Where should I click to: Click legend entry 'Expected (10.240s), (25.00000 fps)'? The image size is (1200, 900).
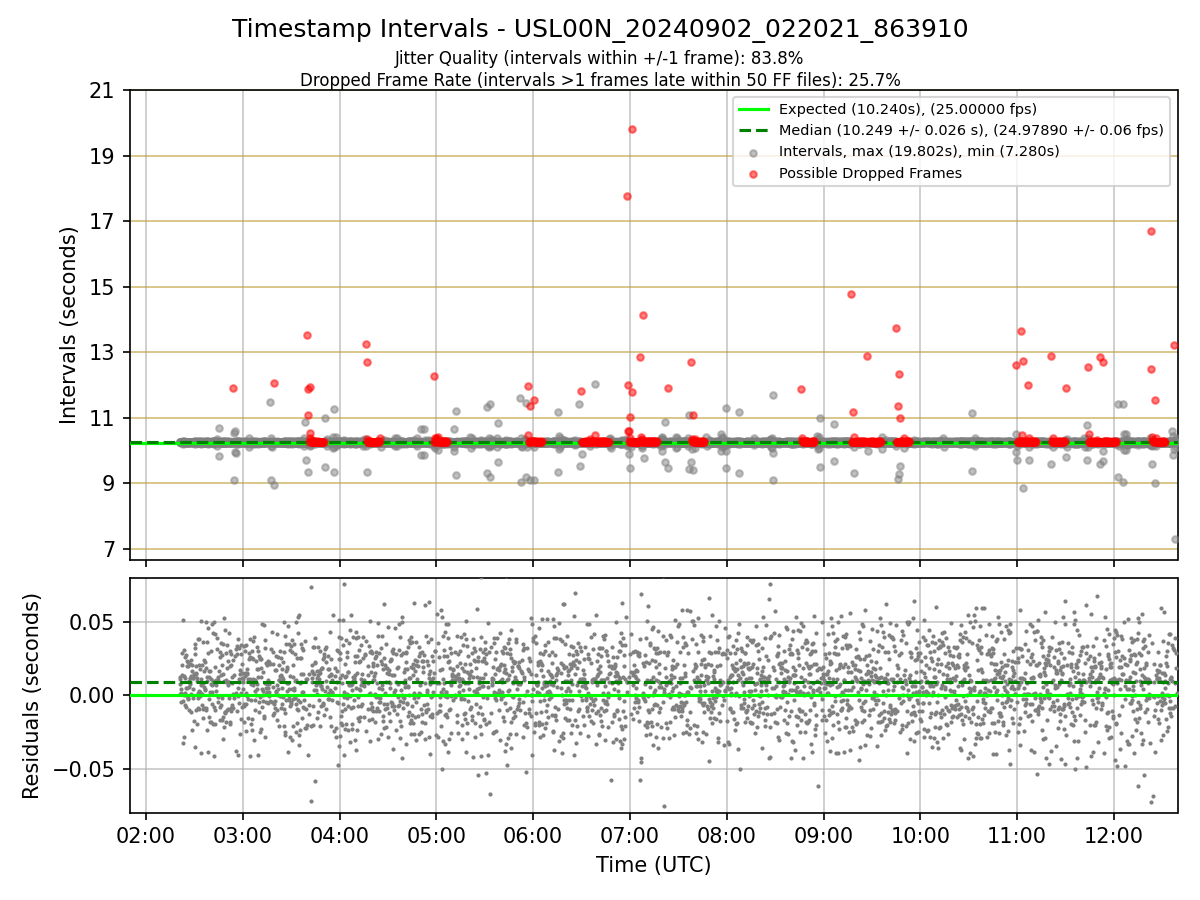click(908, 110)
